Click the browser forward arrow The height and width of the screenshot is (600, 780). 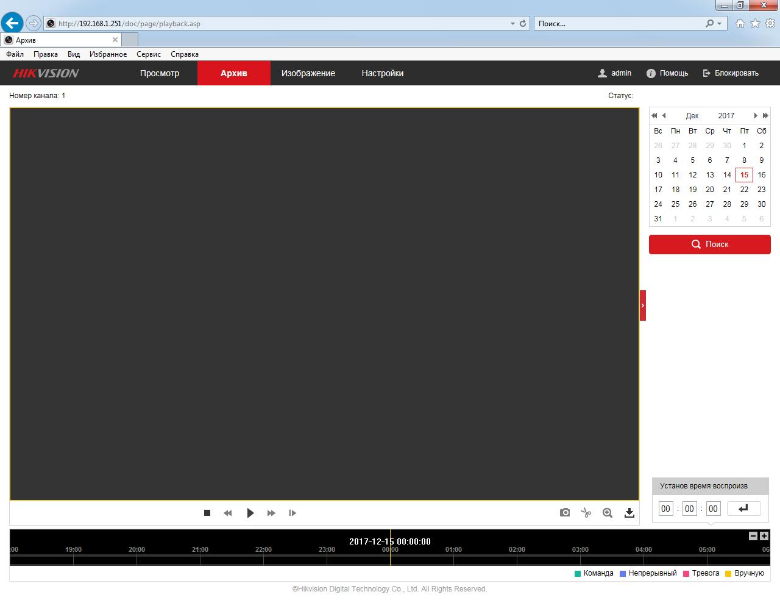click(x=33, y=23)
